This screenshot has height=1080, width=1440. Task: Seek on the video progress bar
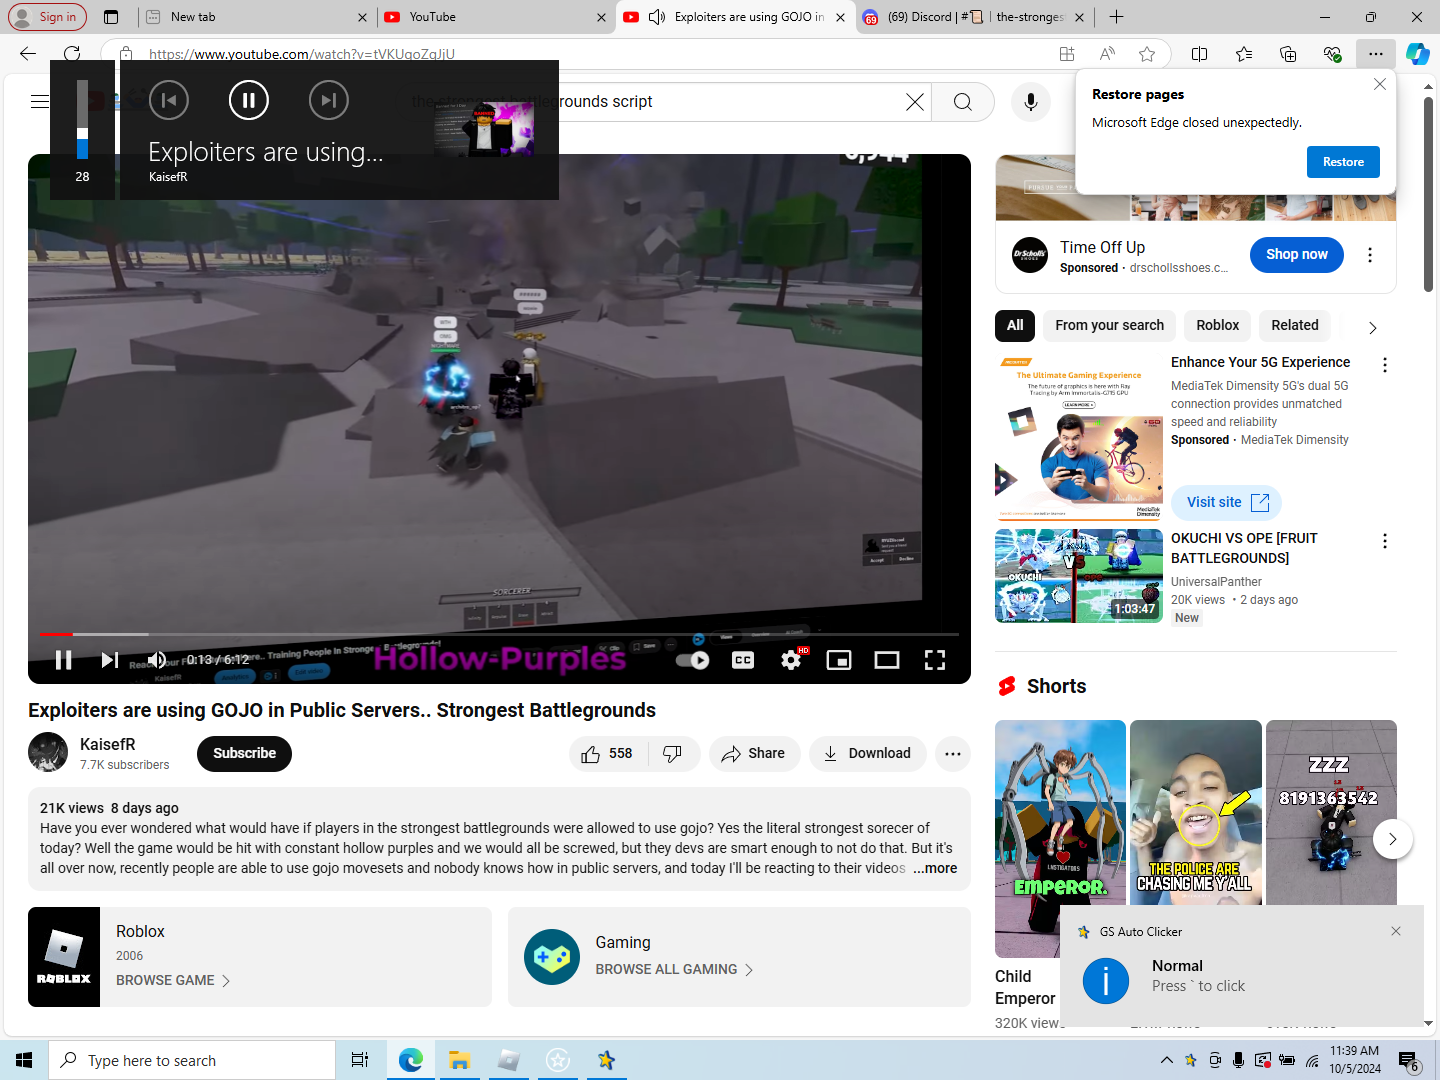point(499,634)
